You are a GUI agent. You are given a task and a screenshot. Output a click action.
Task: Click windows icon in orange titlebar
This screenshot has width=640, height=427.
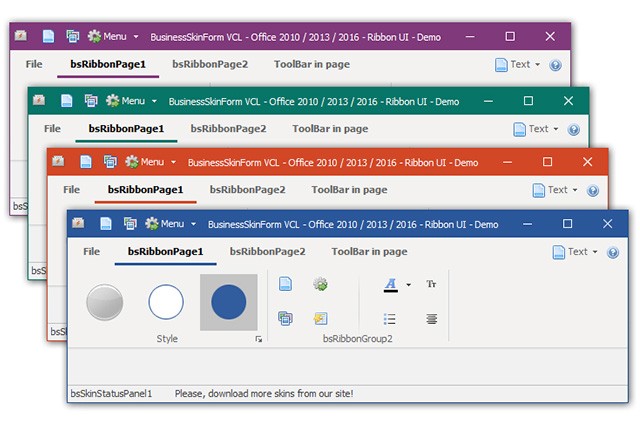tap(110, 162)
